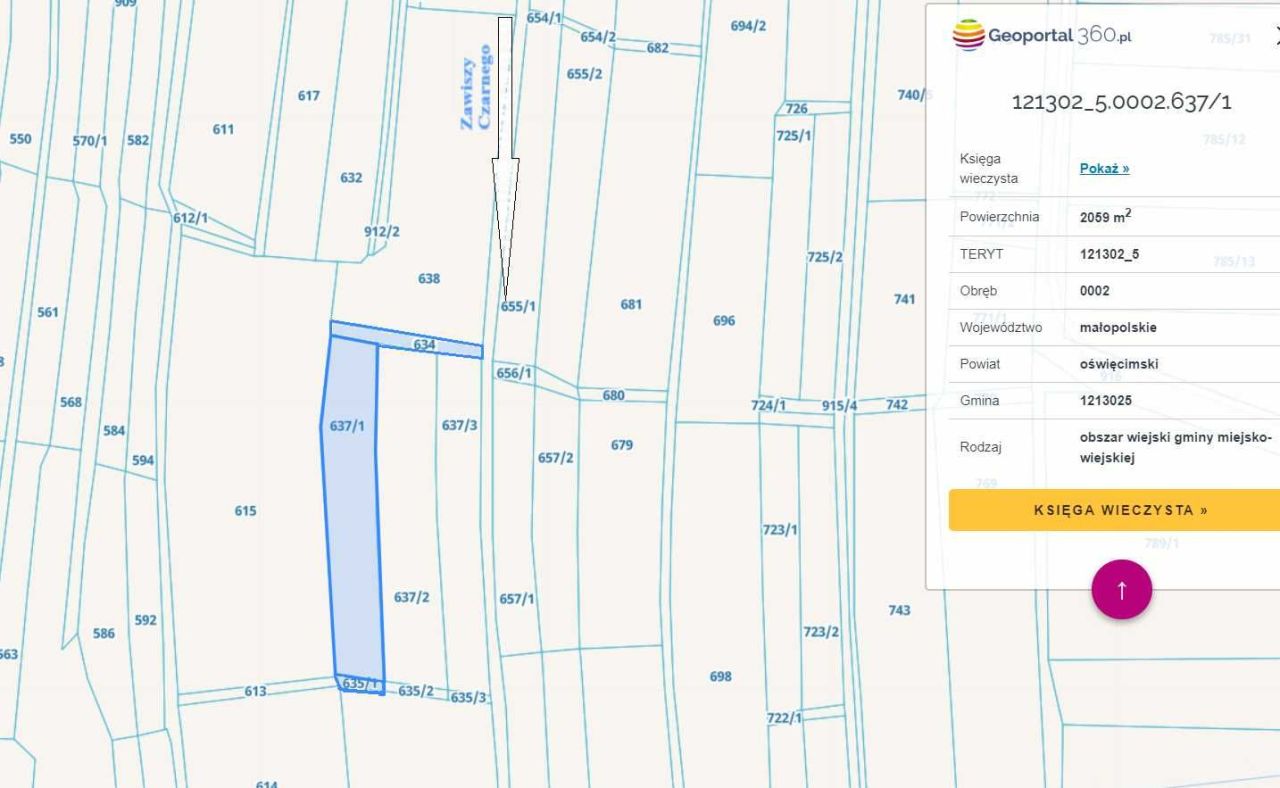Click parcel label 594

click(x=143, y=461)
